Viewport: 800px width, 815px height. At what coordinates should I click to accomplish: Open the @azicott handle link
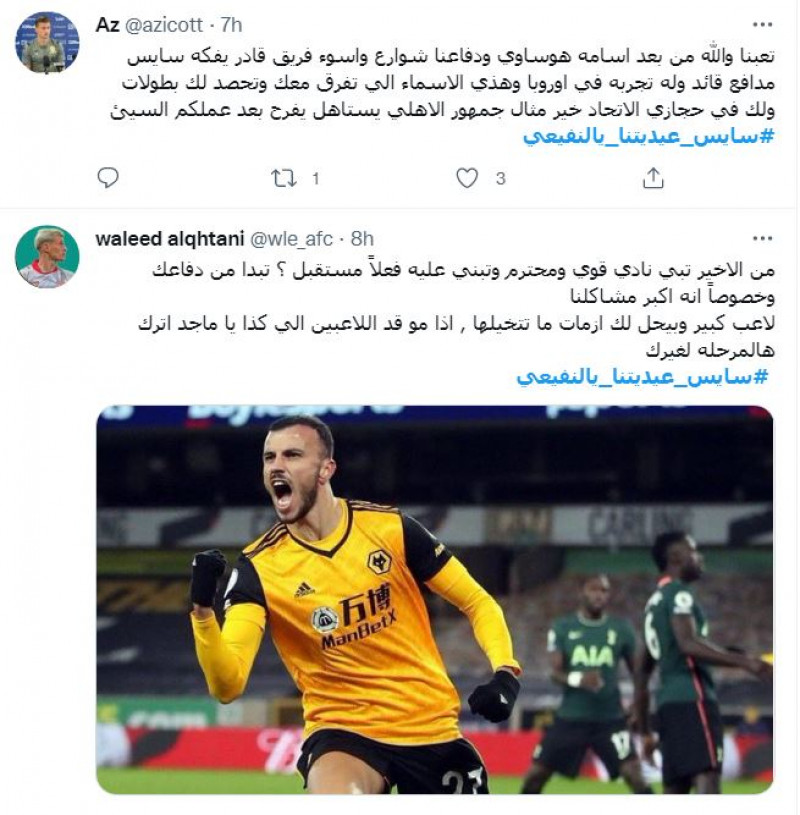coord(164,24)
